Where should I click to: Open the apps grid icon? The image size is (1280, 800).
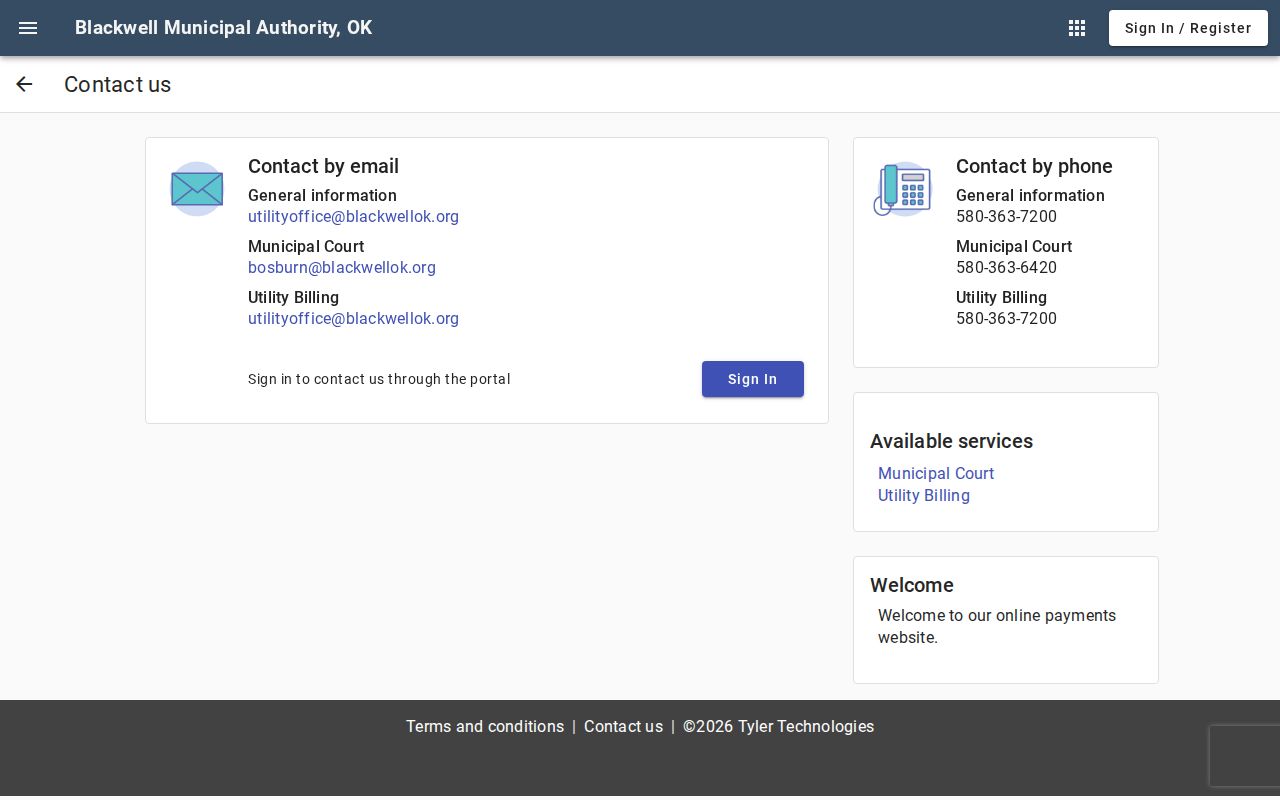[1077, 28]
